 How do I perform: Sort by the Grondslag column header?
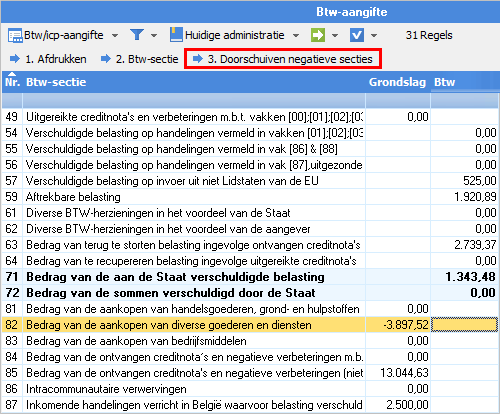click(x=397, y=82)
